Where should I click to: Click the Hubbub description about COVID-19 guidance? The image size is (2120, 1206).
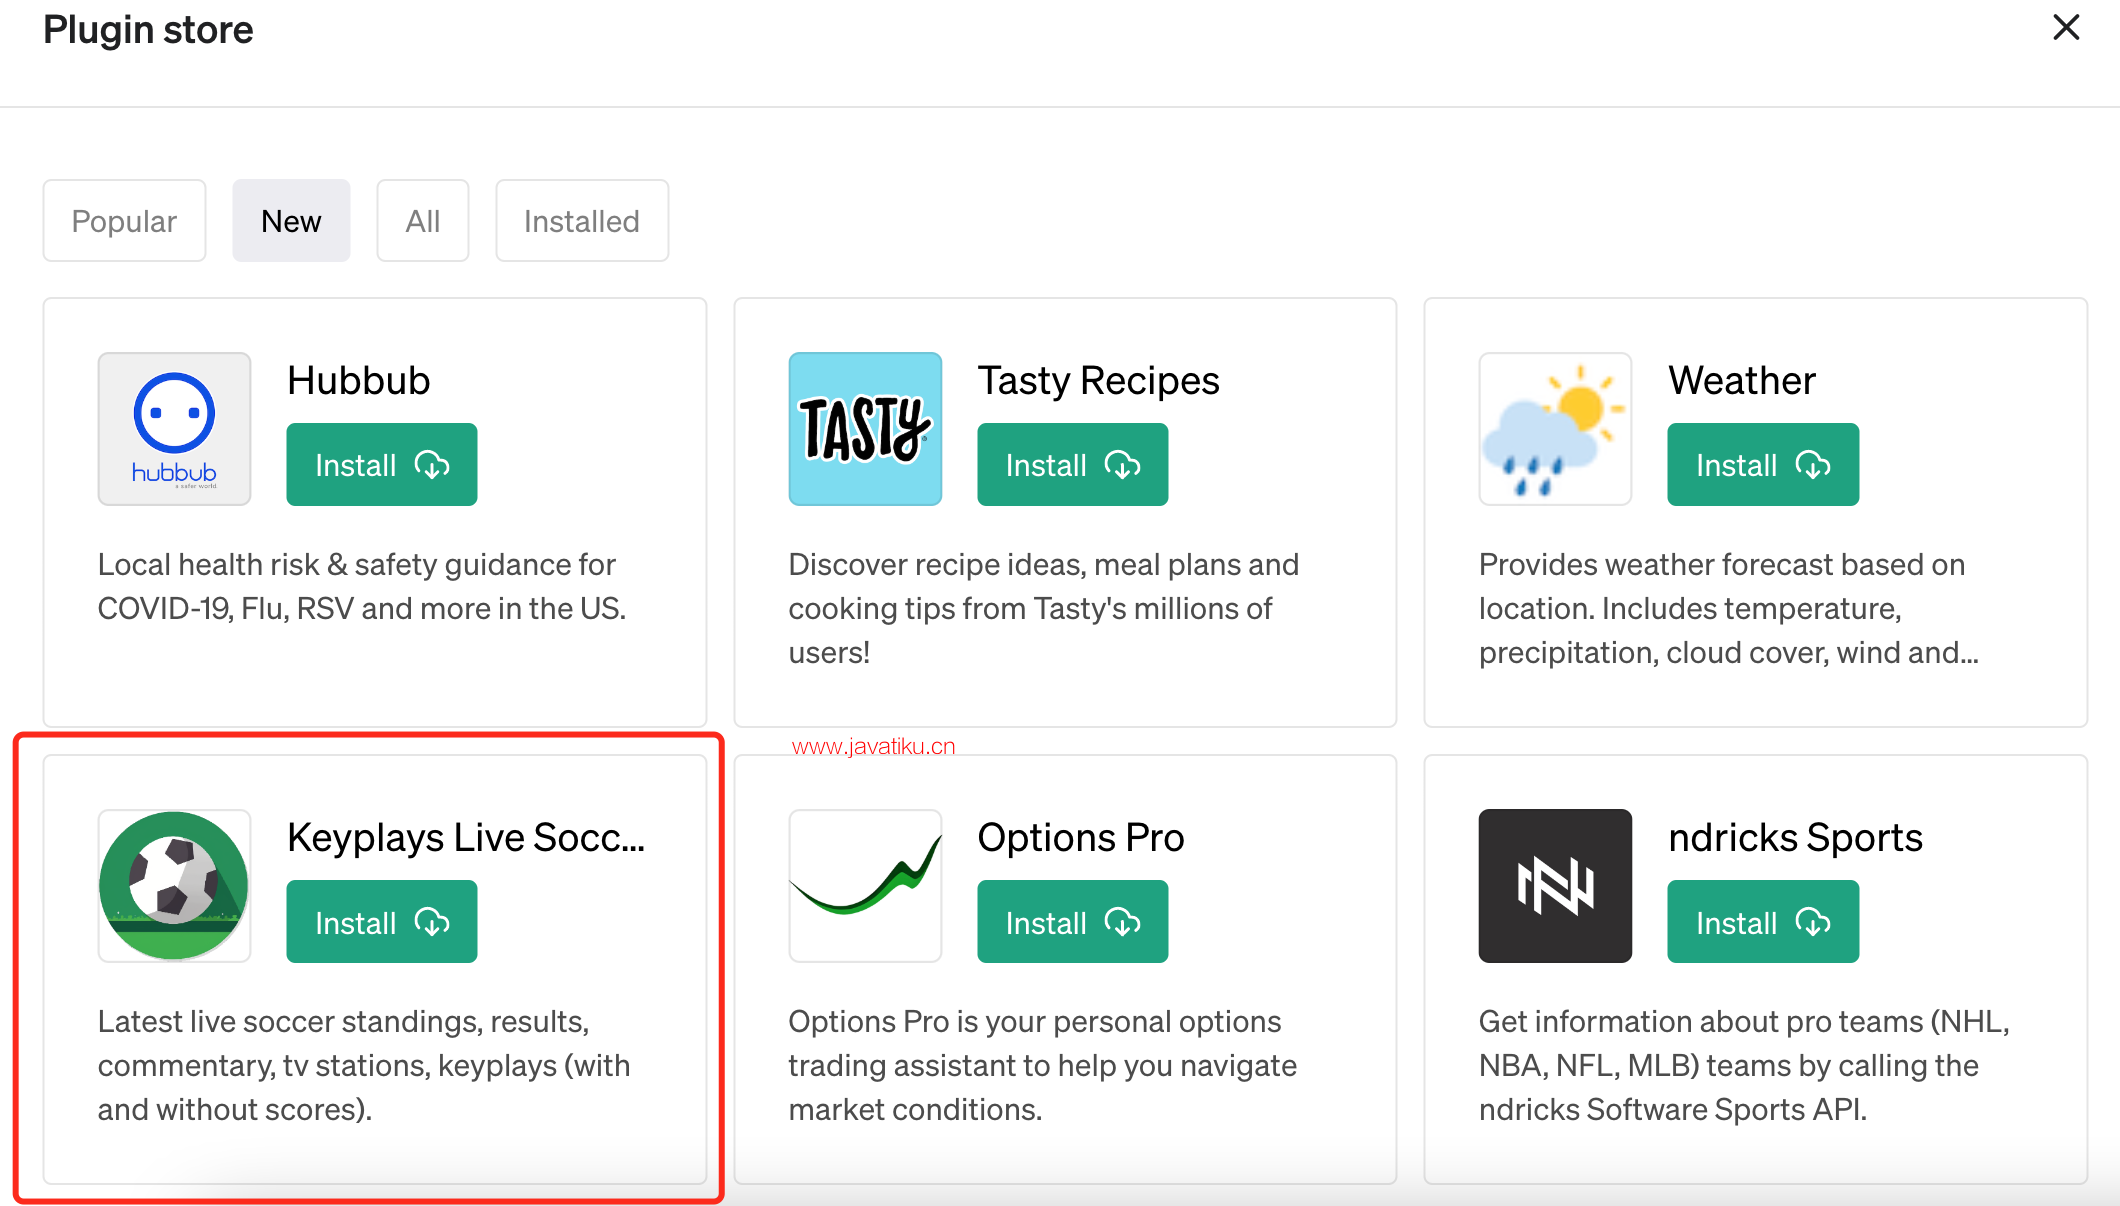coord(362,587)
